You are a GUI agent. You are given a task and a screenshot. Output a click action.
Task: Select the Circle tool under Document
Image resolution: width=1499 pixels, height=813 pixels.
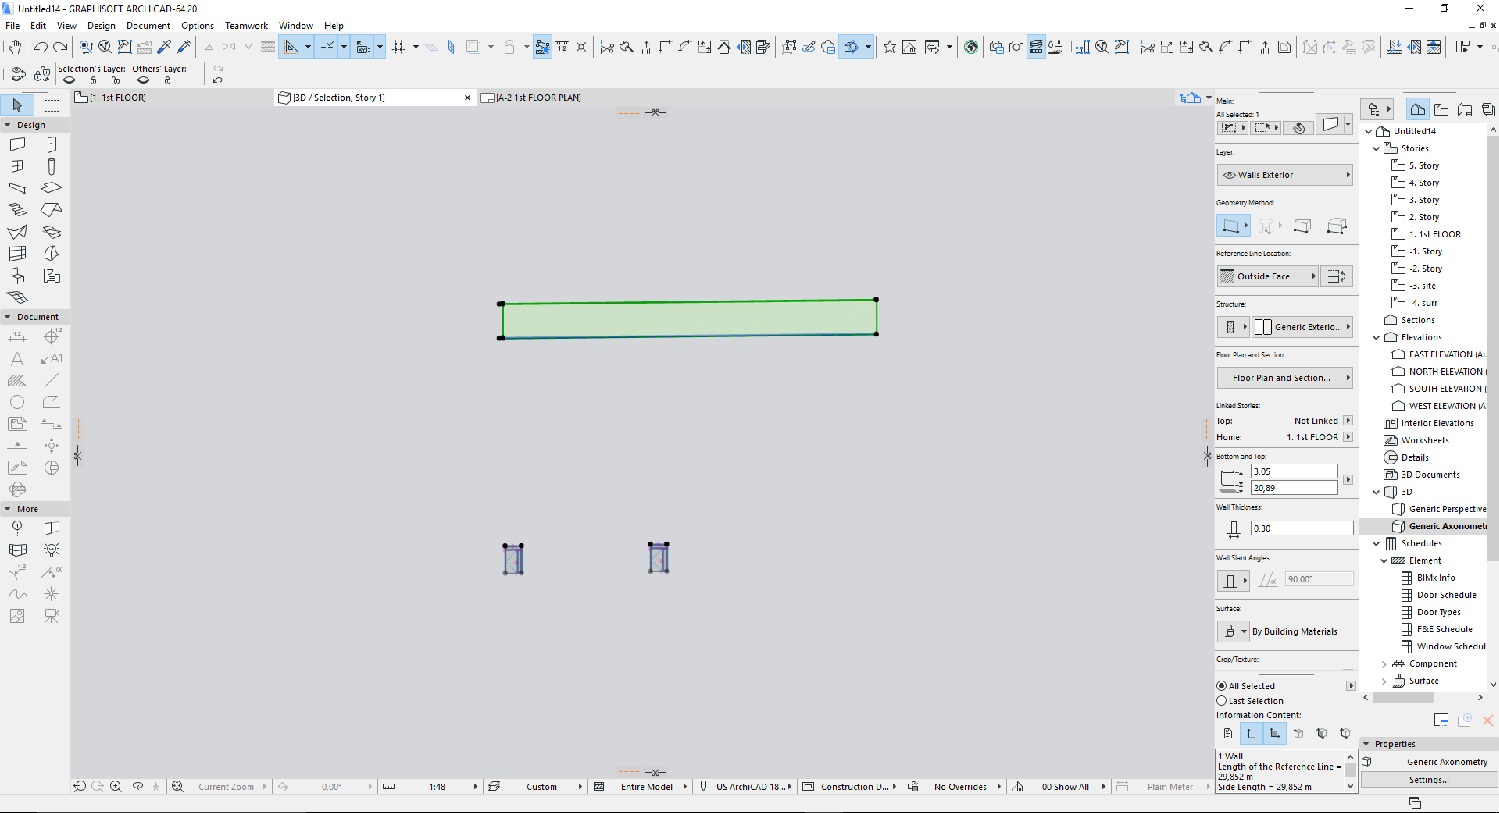(17, 401)
